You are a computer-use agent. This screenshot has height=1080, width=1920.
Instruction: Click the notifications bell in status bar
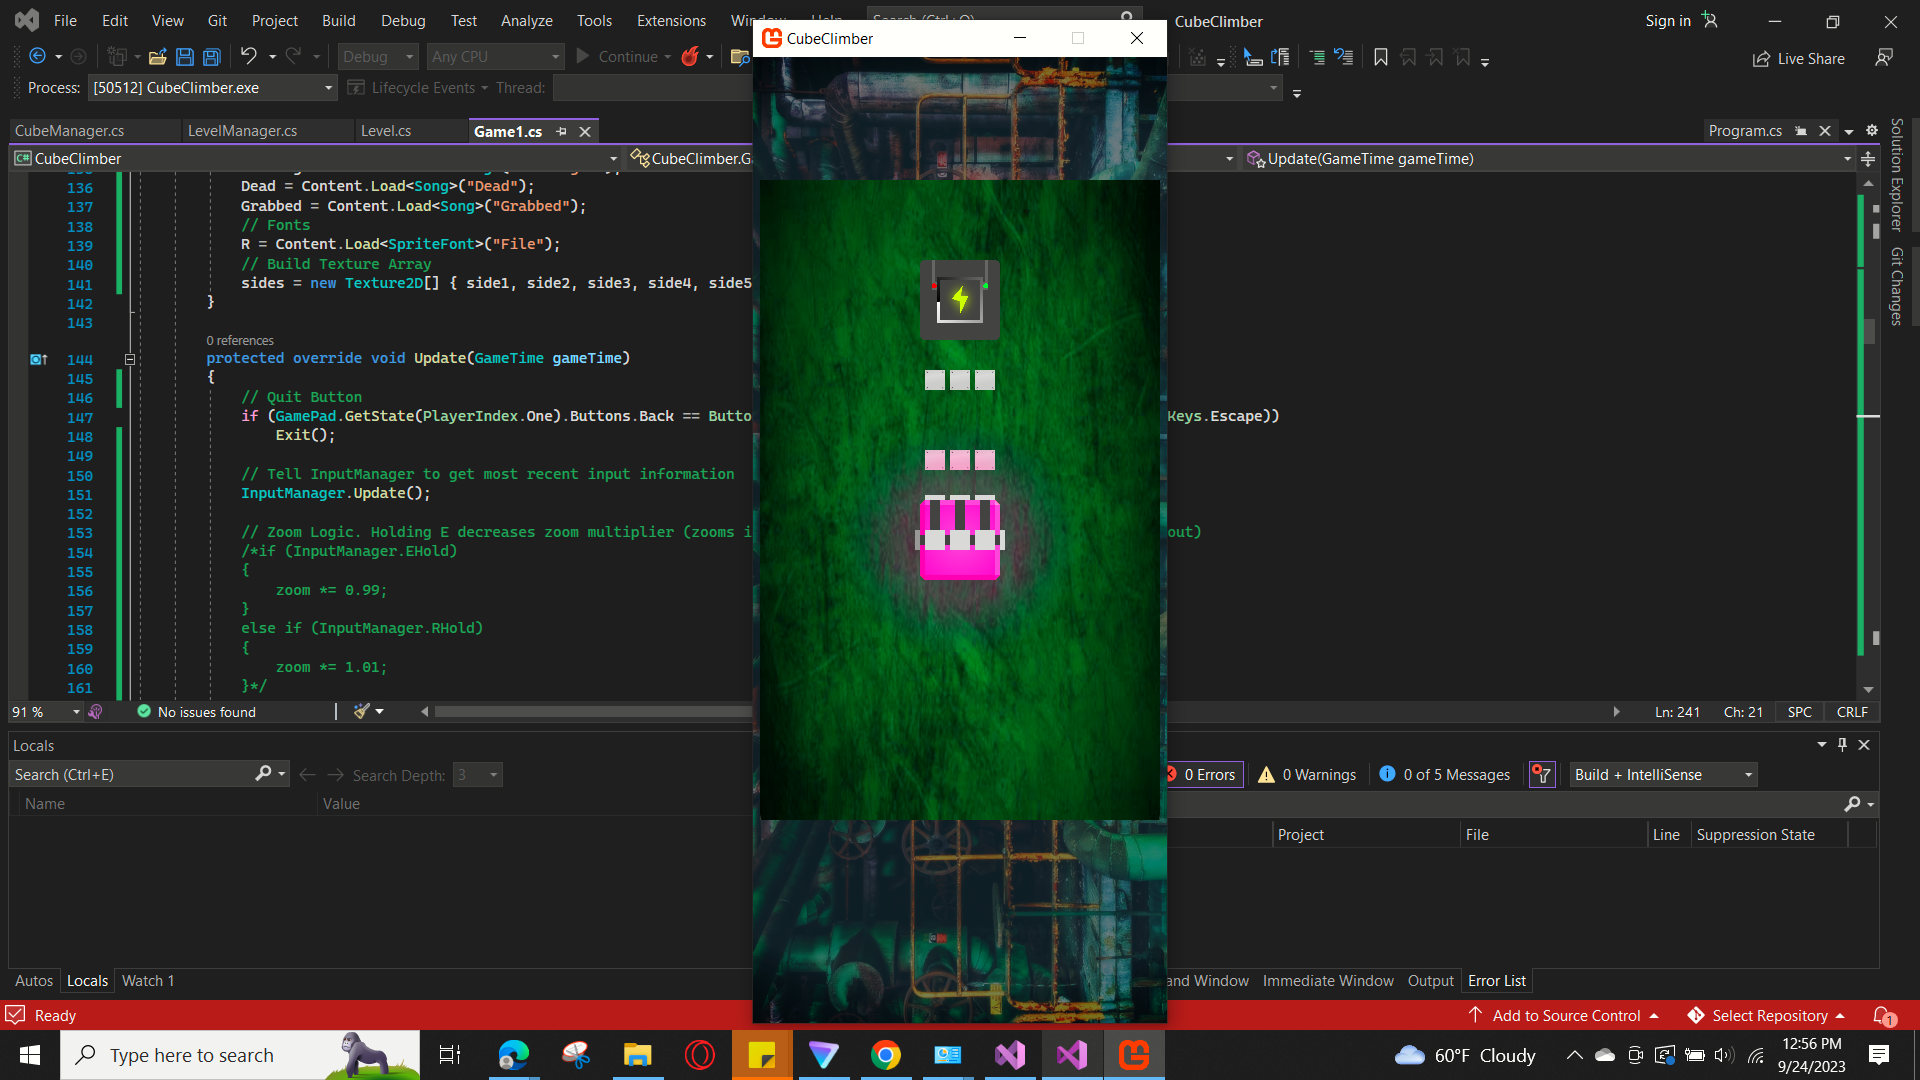click(1883, 1015)
